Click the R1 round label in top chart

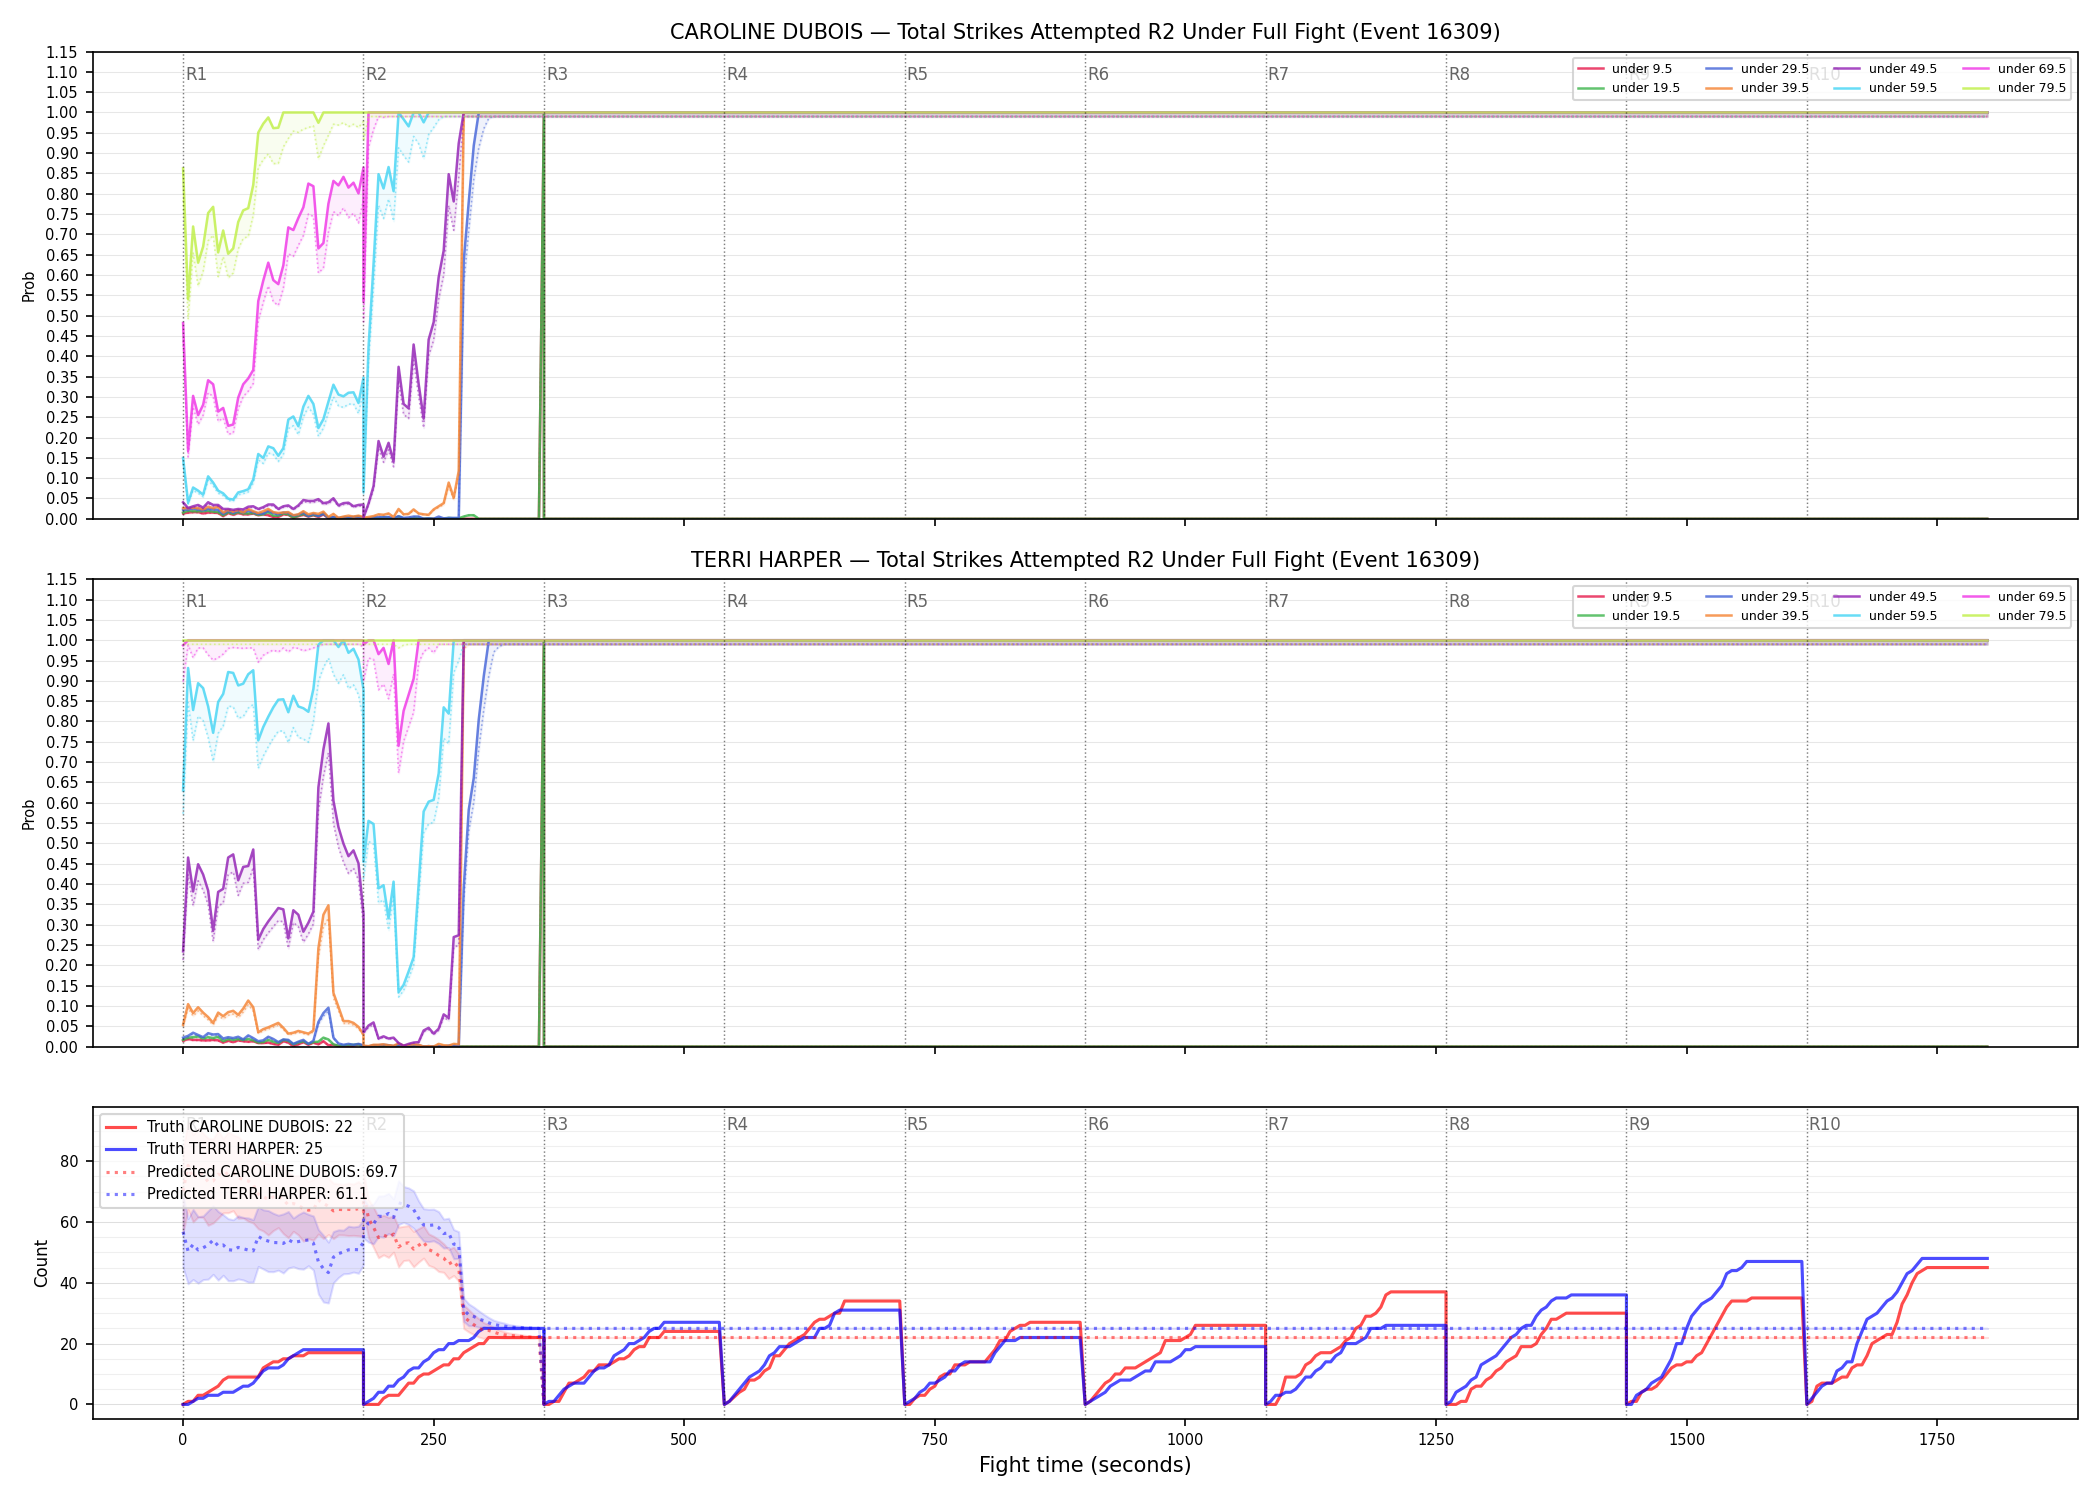196,74
